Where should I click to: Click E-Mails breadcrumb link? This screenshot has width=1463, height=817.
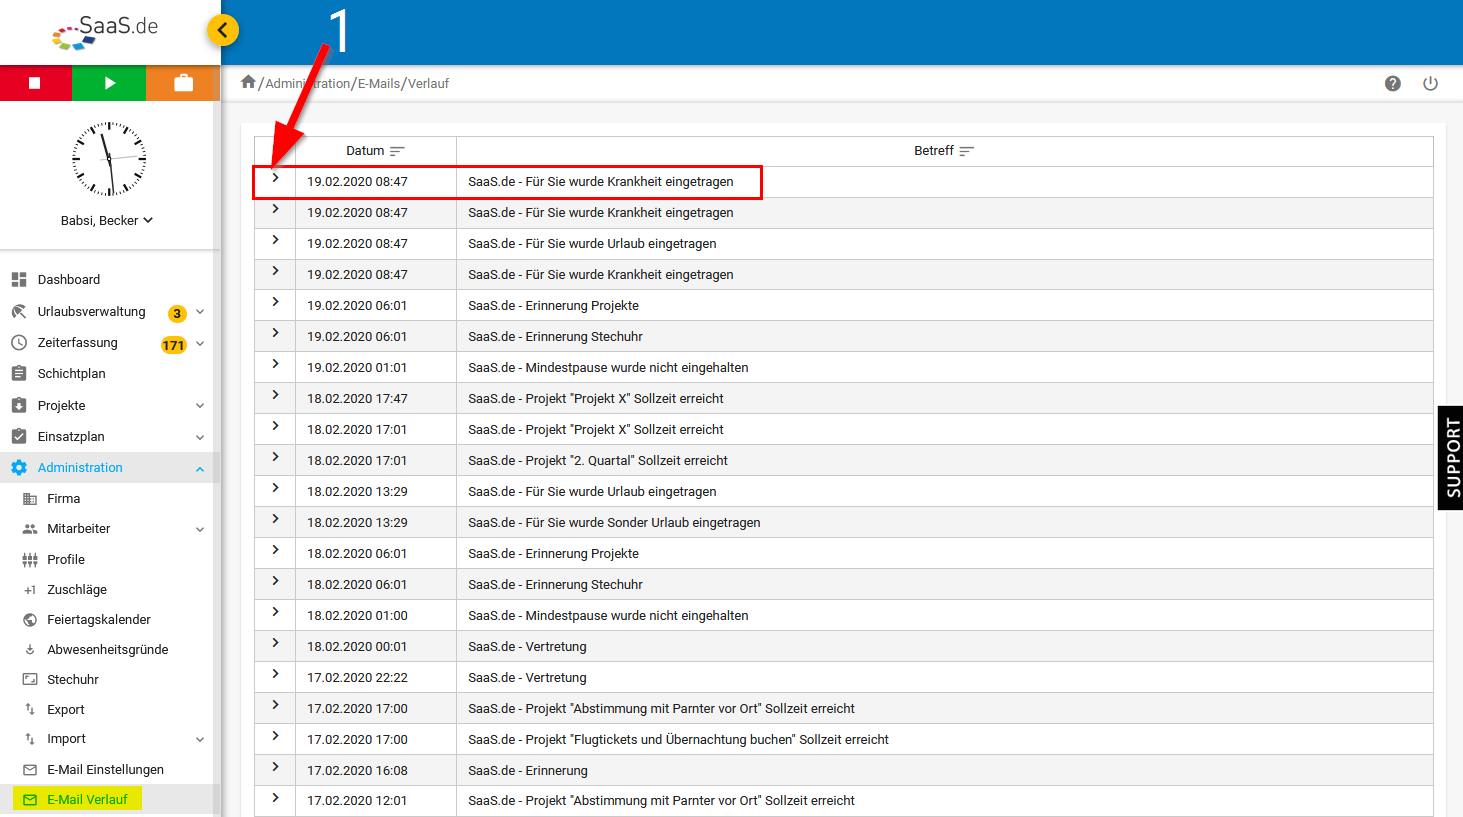(379, 83)
